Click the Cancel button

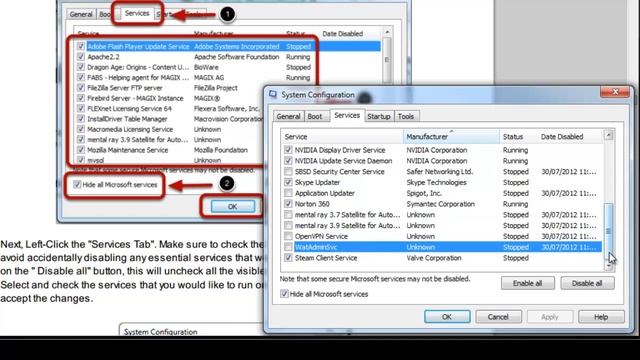pyautogui.click(x=498, y=317)
